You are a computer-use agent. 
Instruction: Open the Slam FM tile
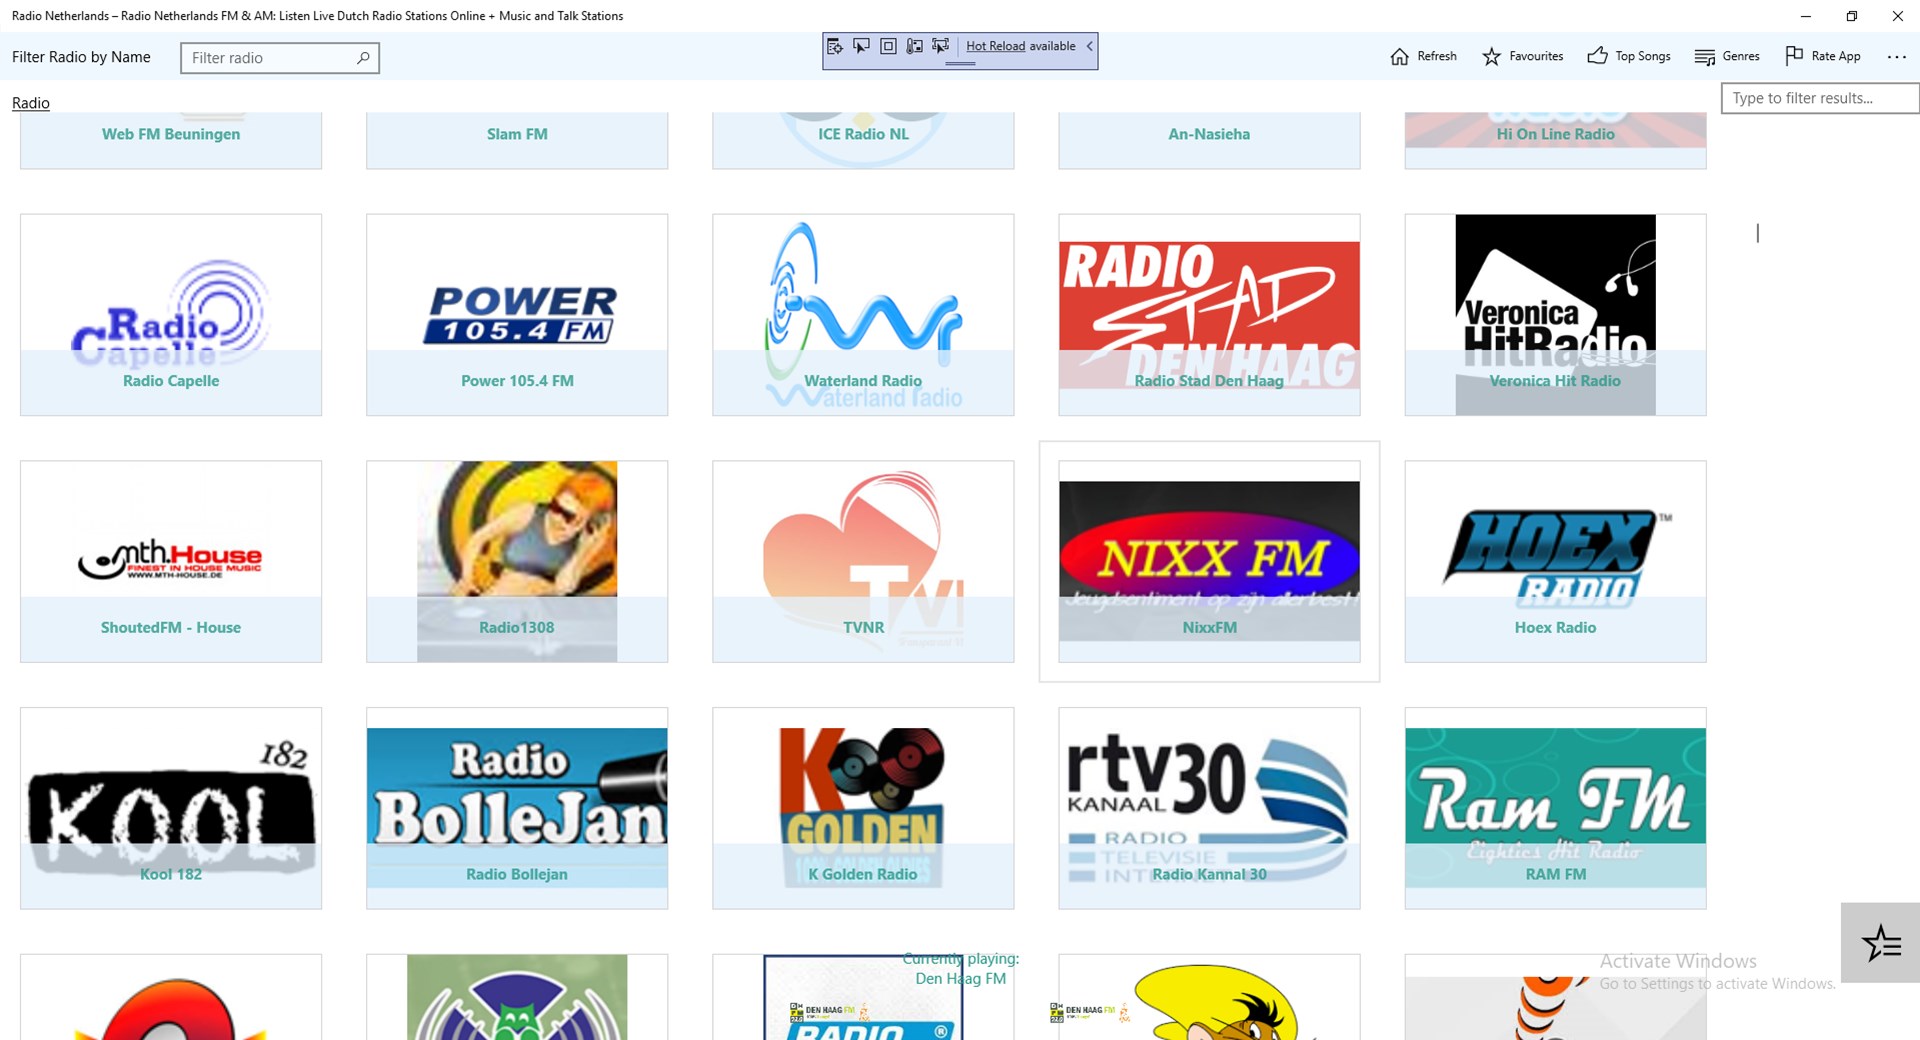point(517,140)
